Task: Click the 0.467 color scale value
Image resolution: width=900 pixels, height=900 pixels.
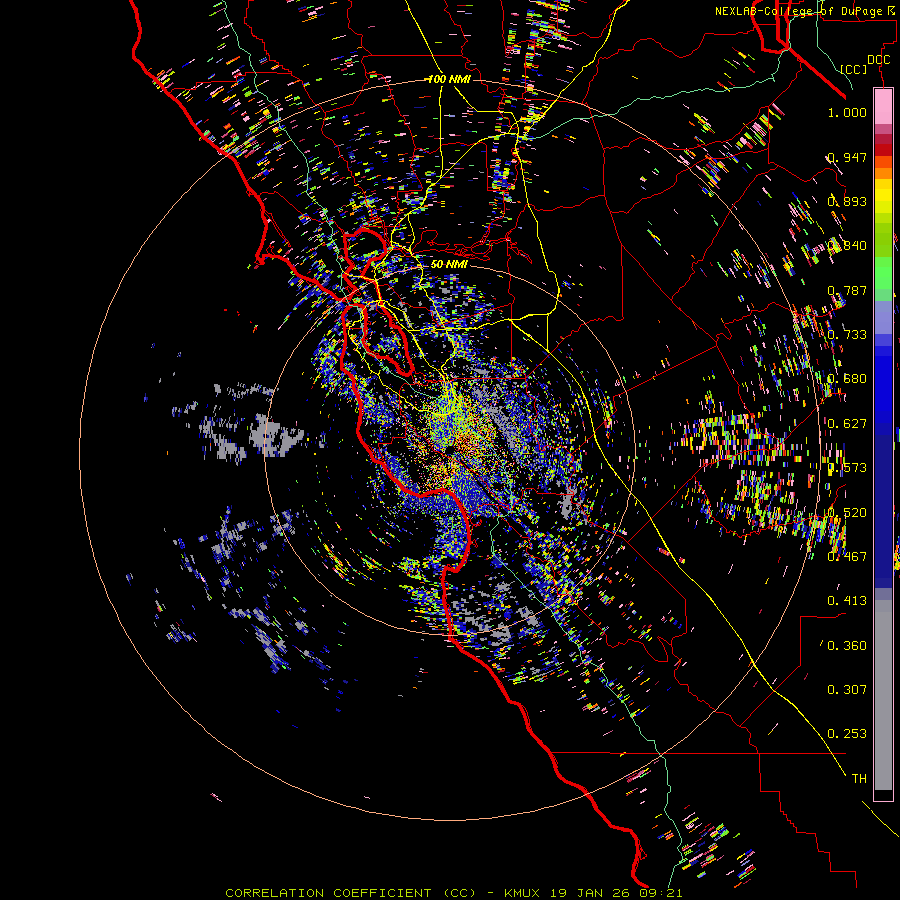Action: 847,557
